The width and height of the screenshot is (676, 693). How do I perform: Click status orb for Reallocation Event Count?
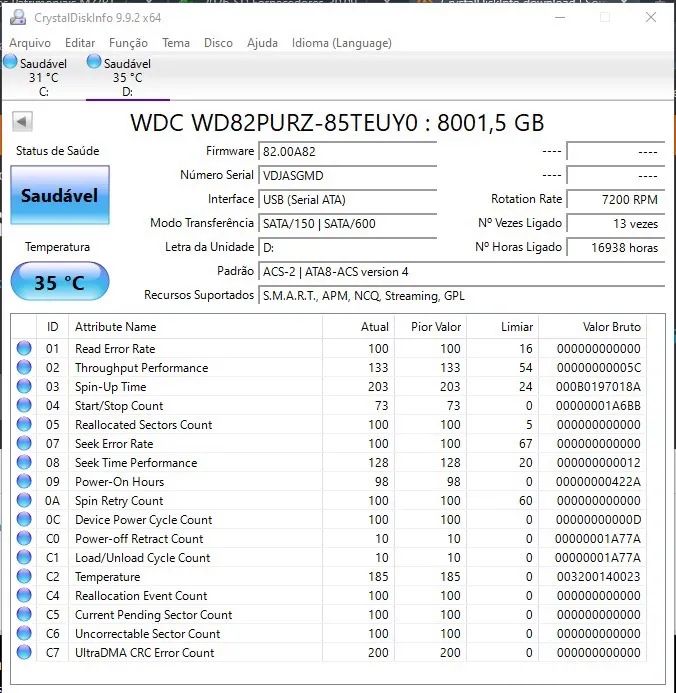point(24,595)
